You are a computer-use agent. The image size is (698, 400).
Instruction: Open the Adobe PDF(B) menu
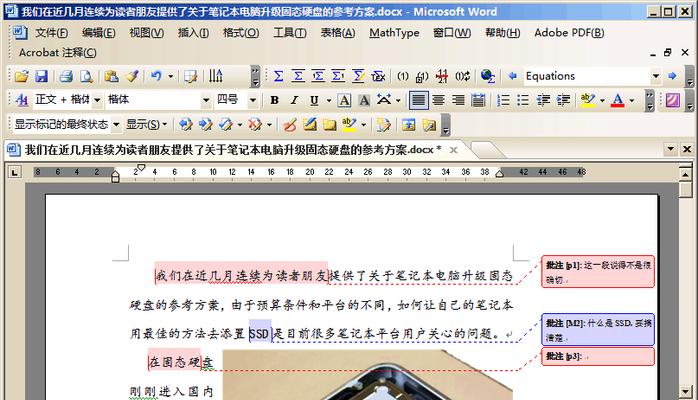click(569, 32)
